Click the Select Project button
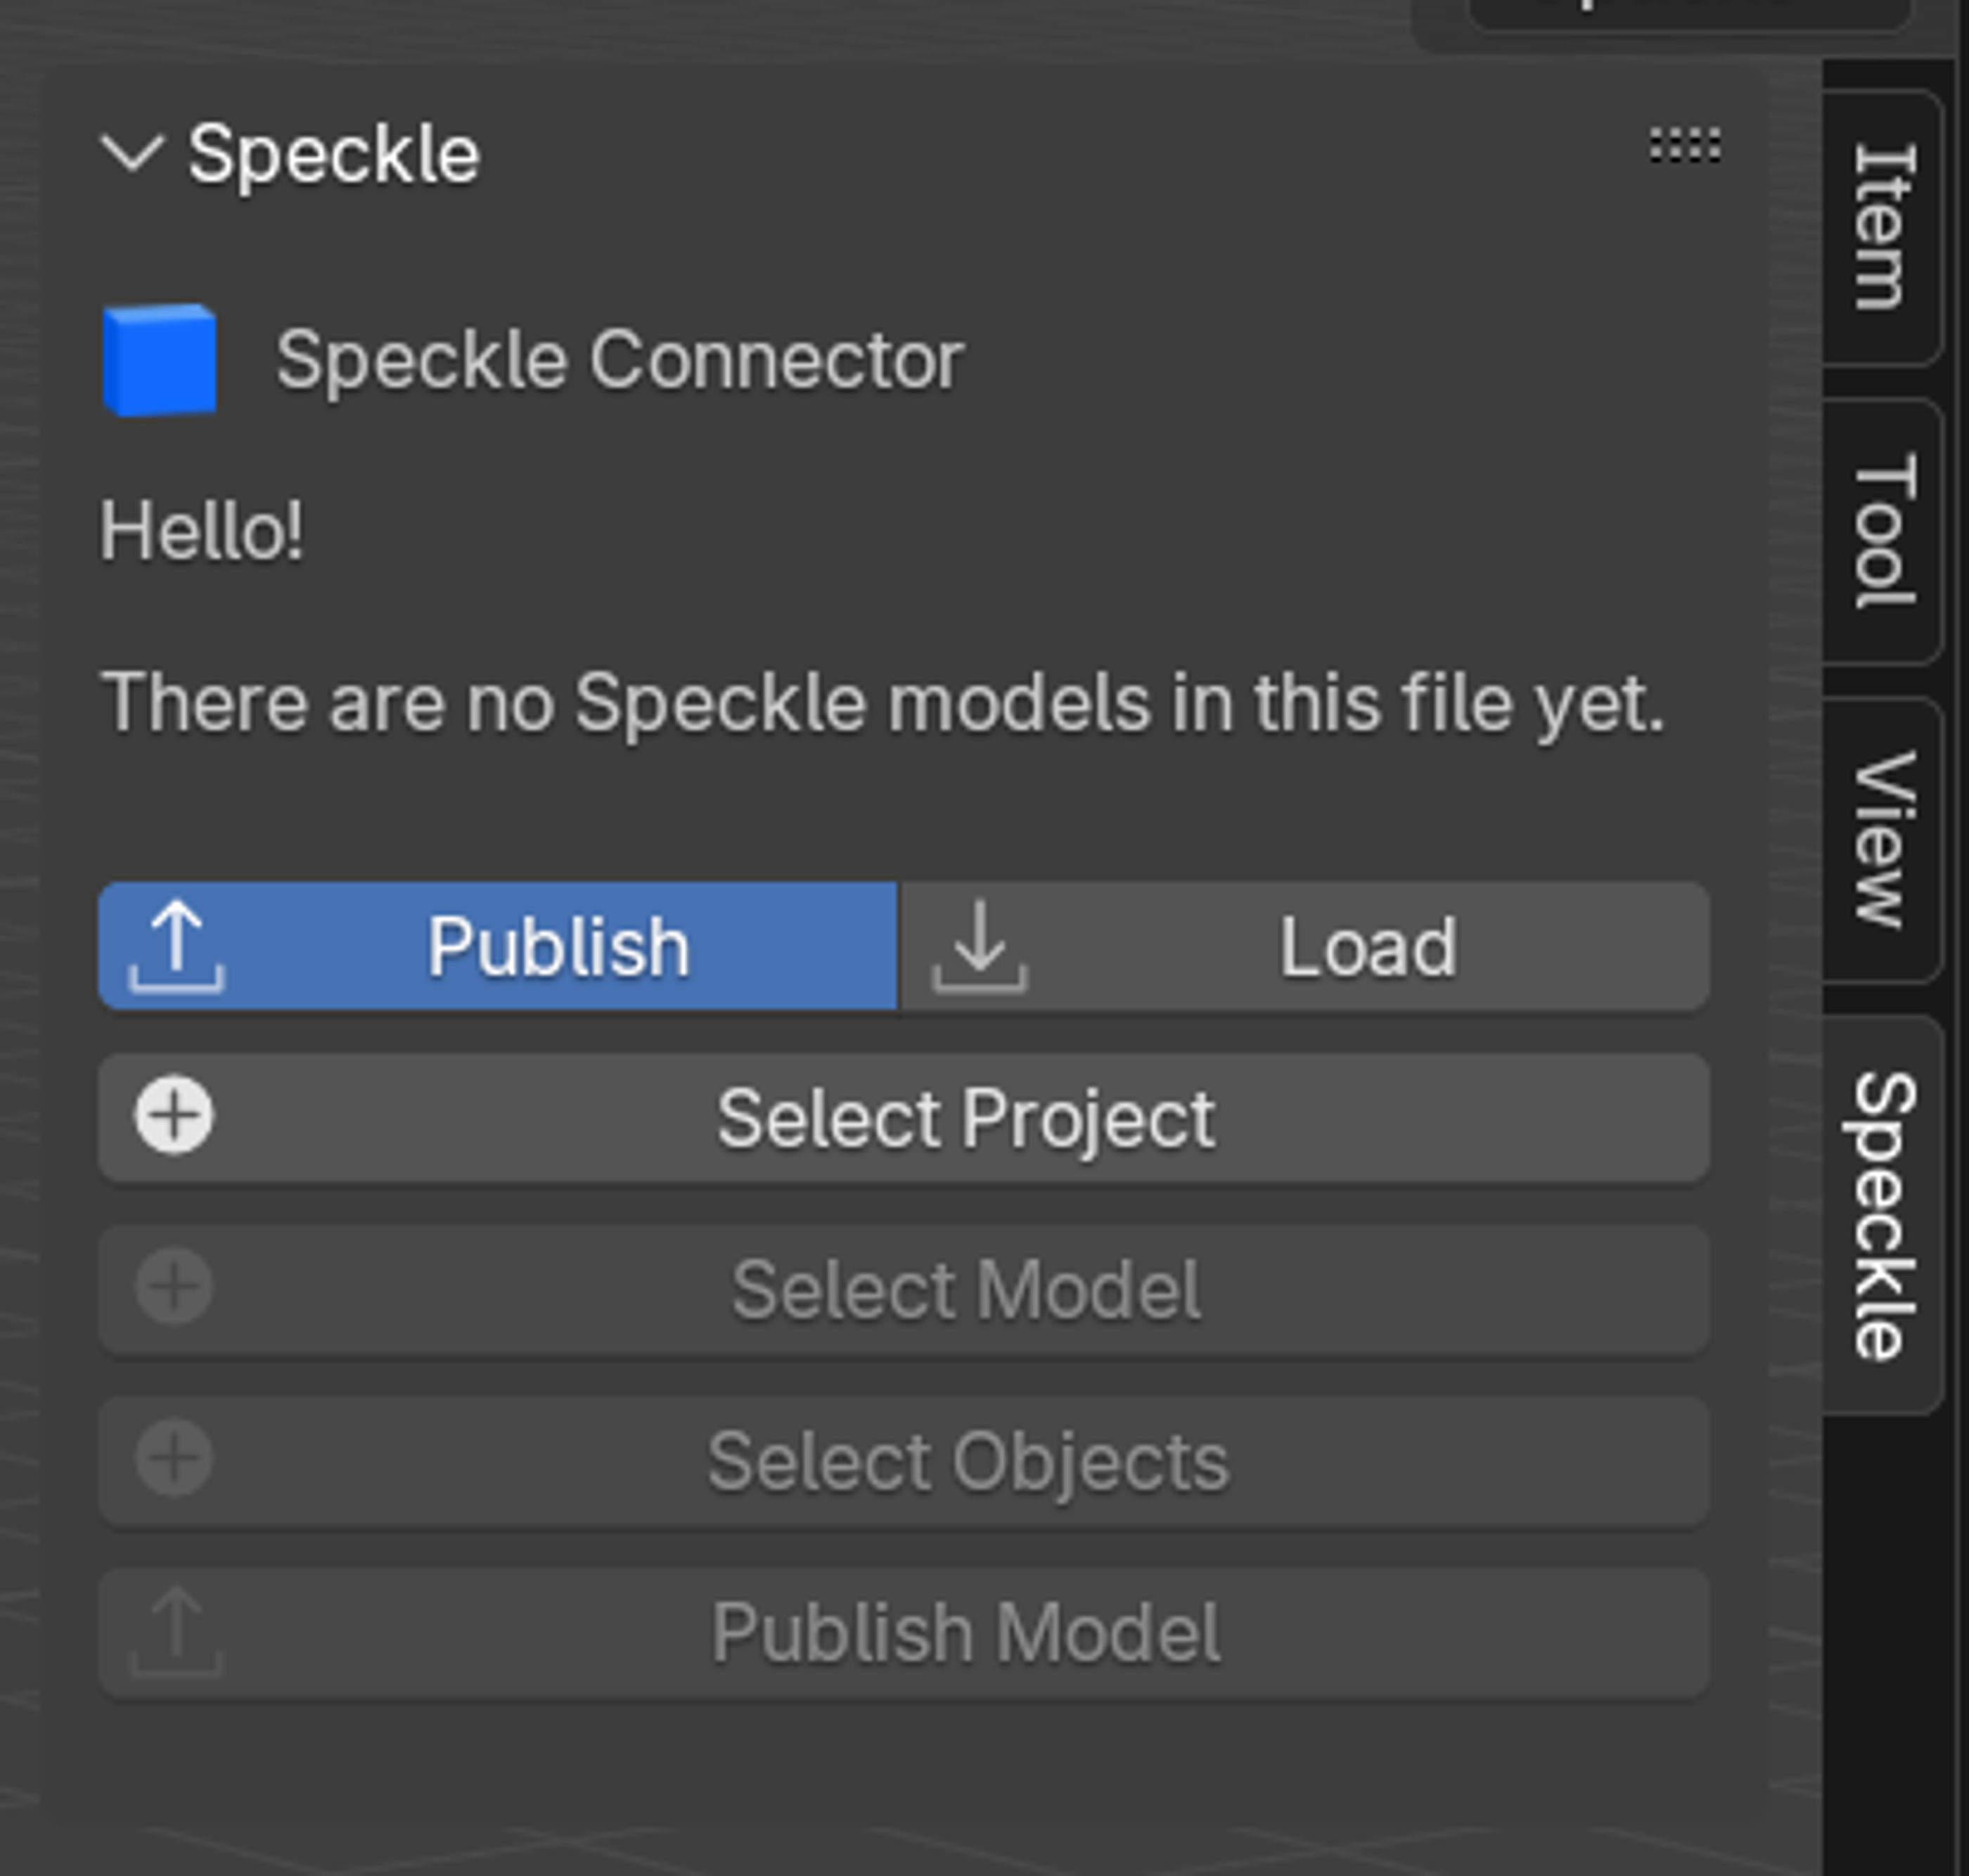 click(x=904, y=1117)
